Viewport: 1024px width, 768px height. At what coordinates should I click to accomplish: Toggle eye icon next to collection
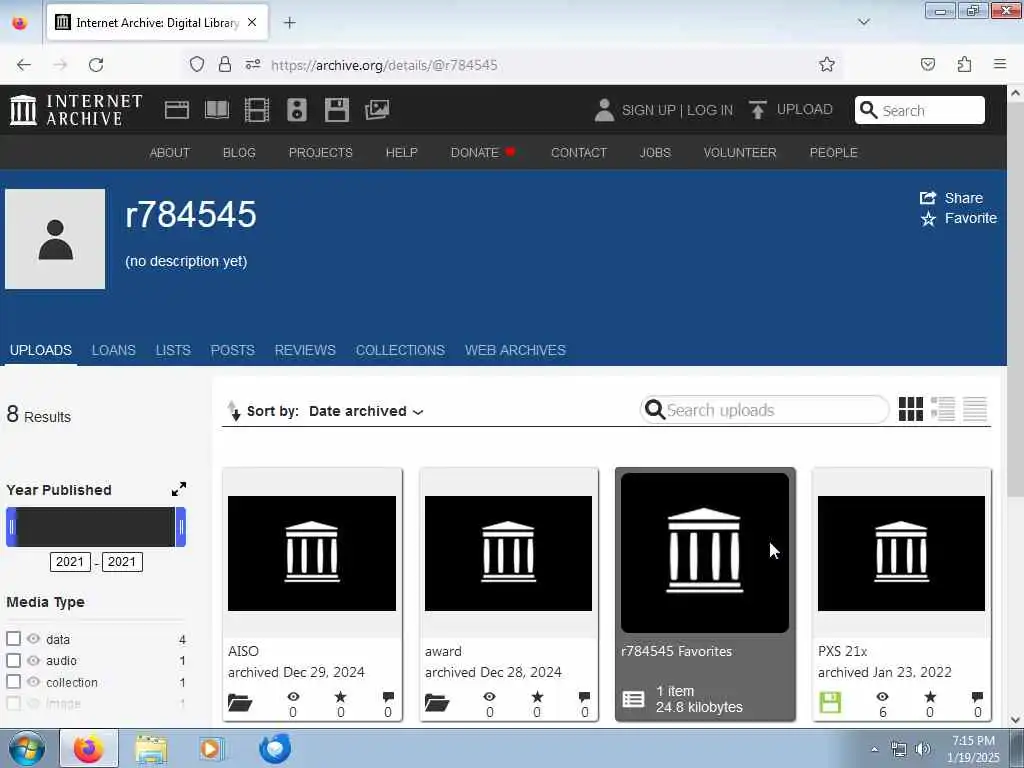pyautogui.click(x=33, y=682)
